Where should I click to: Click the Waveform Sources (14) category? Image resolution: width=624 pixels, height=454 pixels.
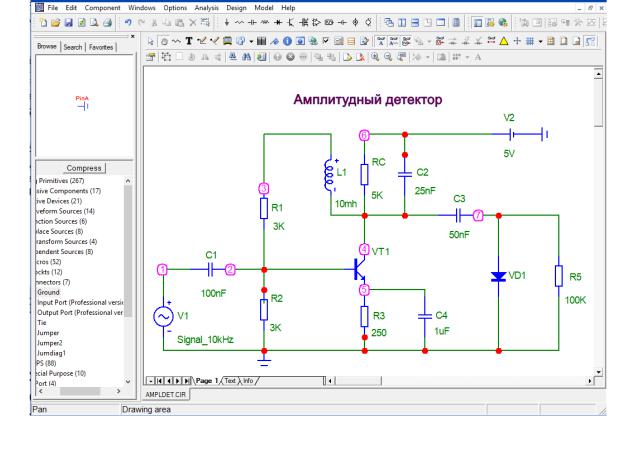pos(65,211)
